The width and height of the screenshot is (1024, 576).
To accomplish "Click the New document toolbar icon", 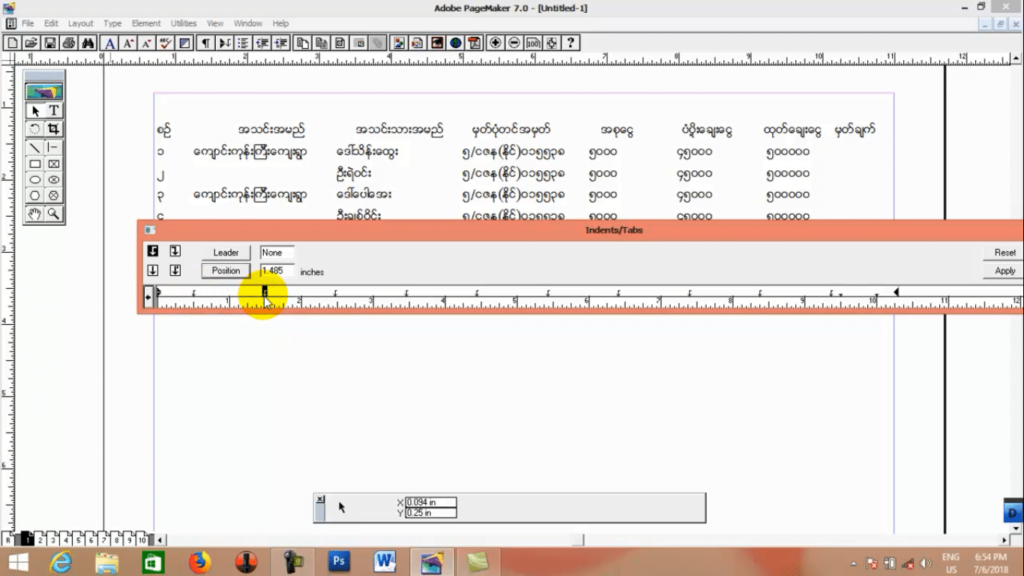I will [x=12, y=43].
